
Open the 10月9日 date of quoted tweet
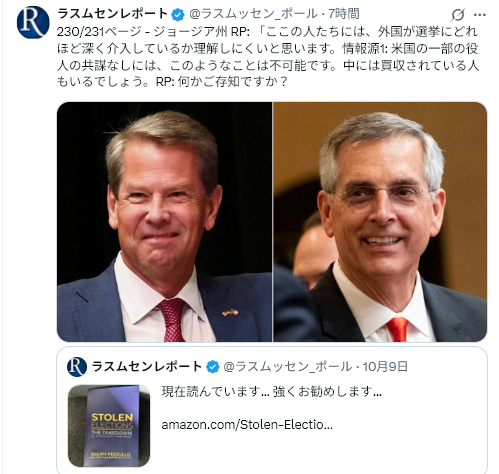pyautogui.click(x=385, y=367)
